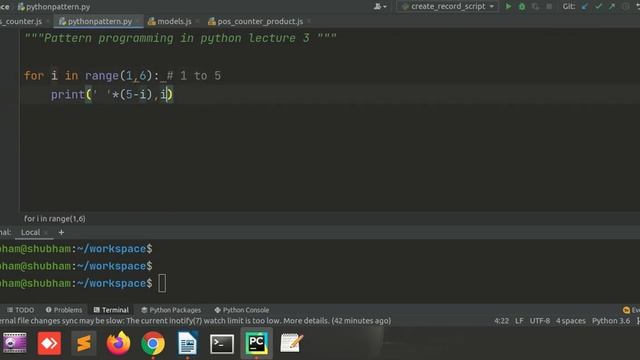Commit changes with Git checkmark icon
640x360 pixels.
point(598,7)
